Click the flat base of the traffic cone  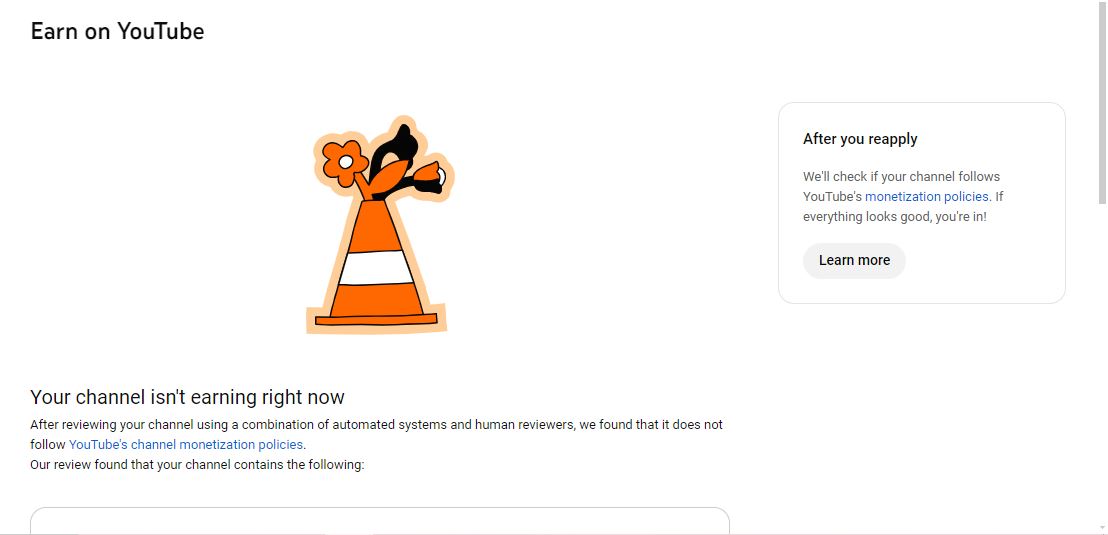(x=376, y=319)
